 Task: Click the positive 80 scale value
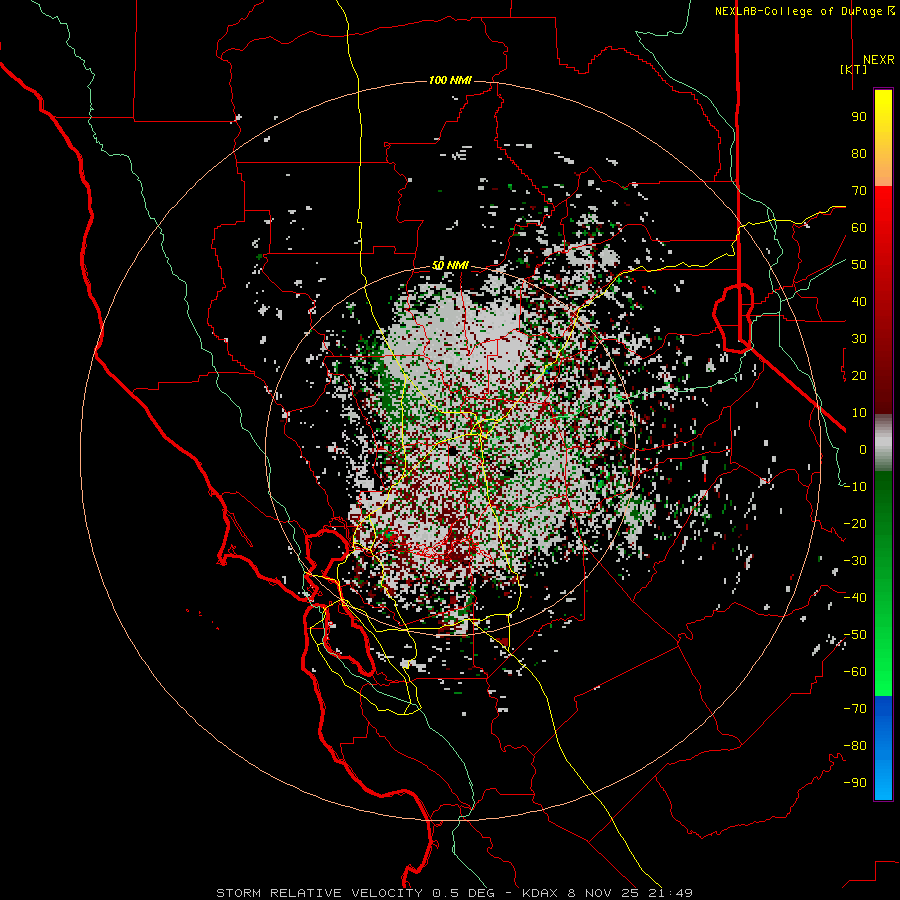pos(859,154)
